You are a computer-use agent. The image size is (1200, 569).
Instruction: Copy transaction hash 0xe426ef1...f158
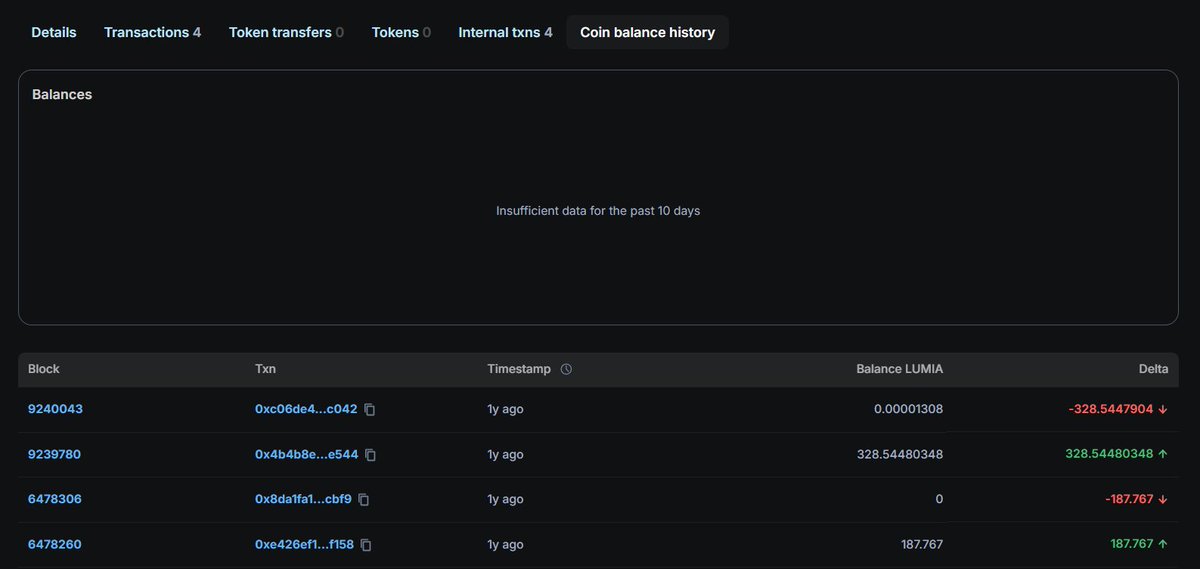click(x=366, y=545)
